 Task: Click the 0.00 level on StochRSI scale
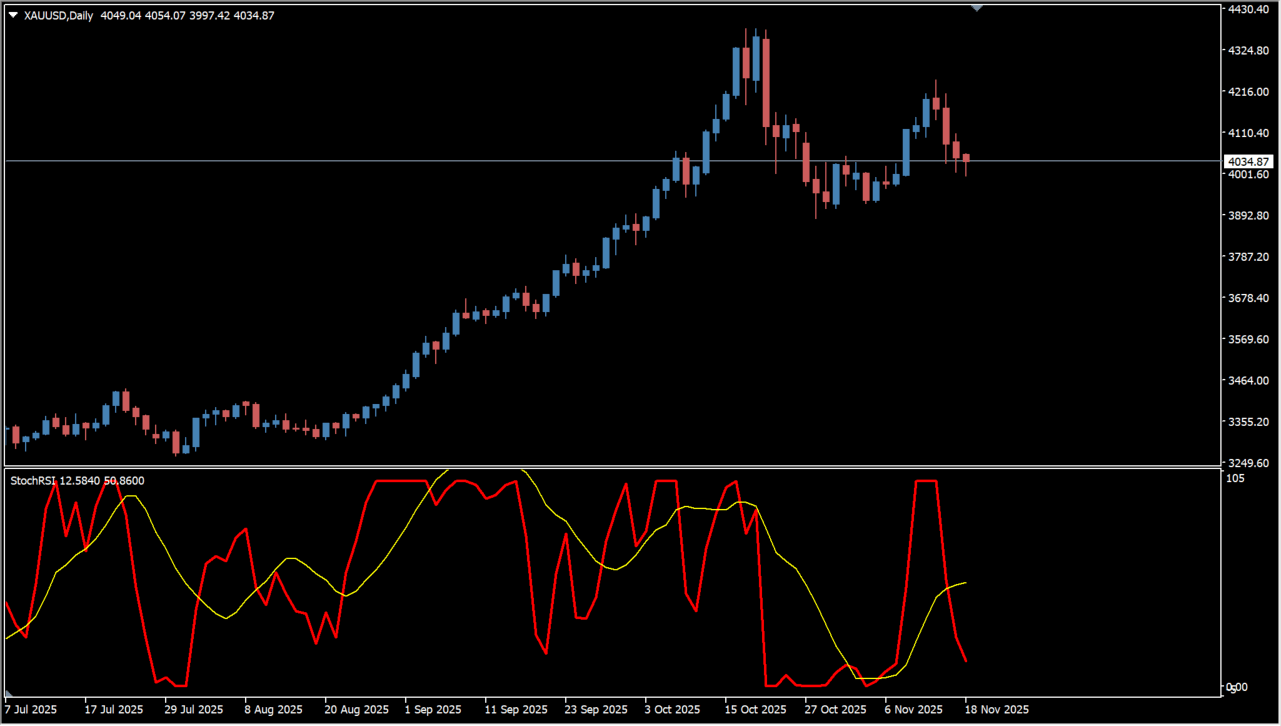pos(1237,687)
